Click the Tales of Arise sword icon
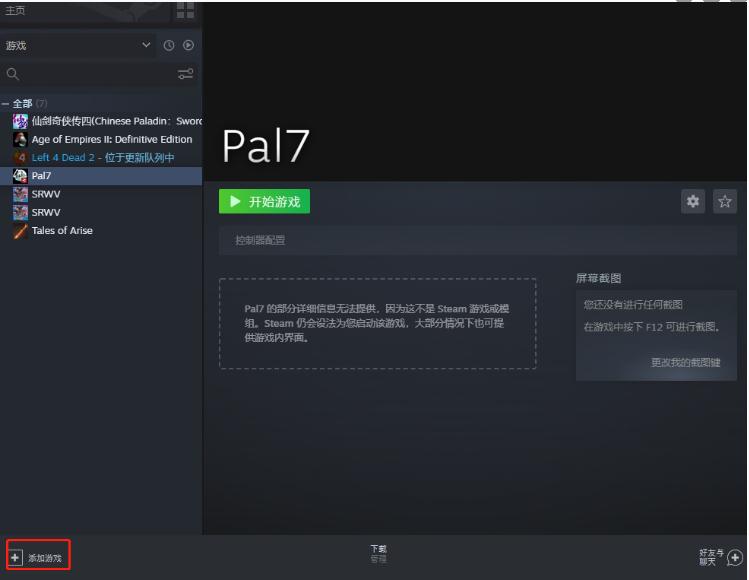 20,231
